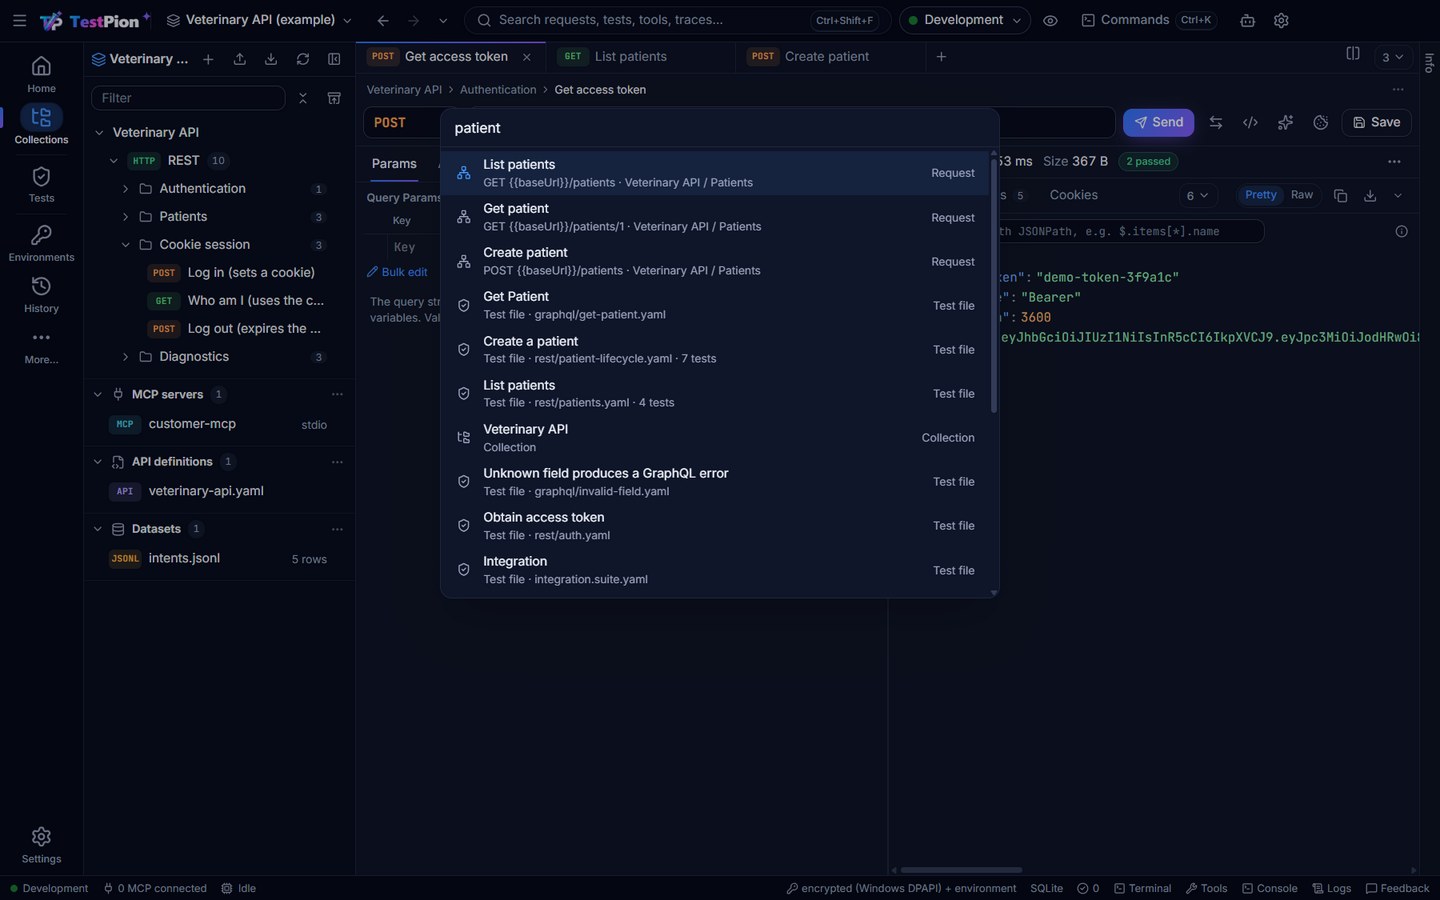Viewport: 1440px width, 900px height.
Task: Add a new item with the plus icon beside Veterinary
Action: pos(208,59)
